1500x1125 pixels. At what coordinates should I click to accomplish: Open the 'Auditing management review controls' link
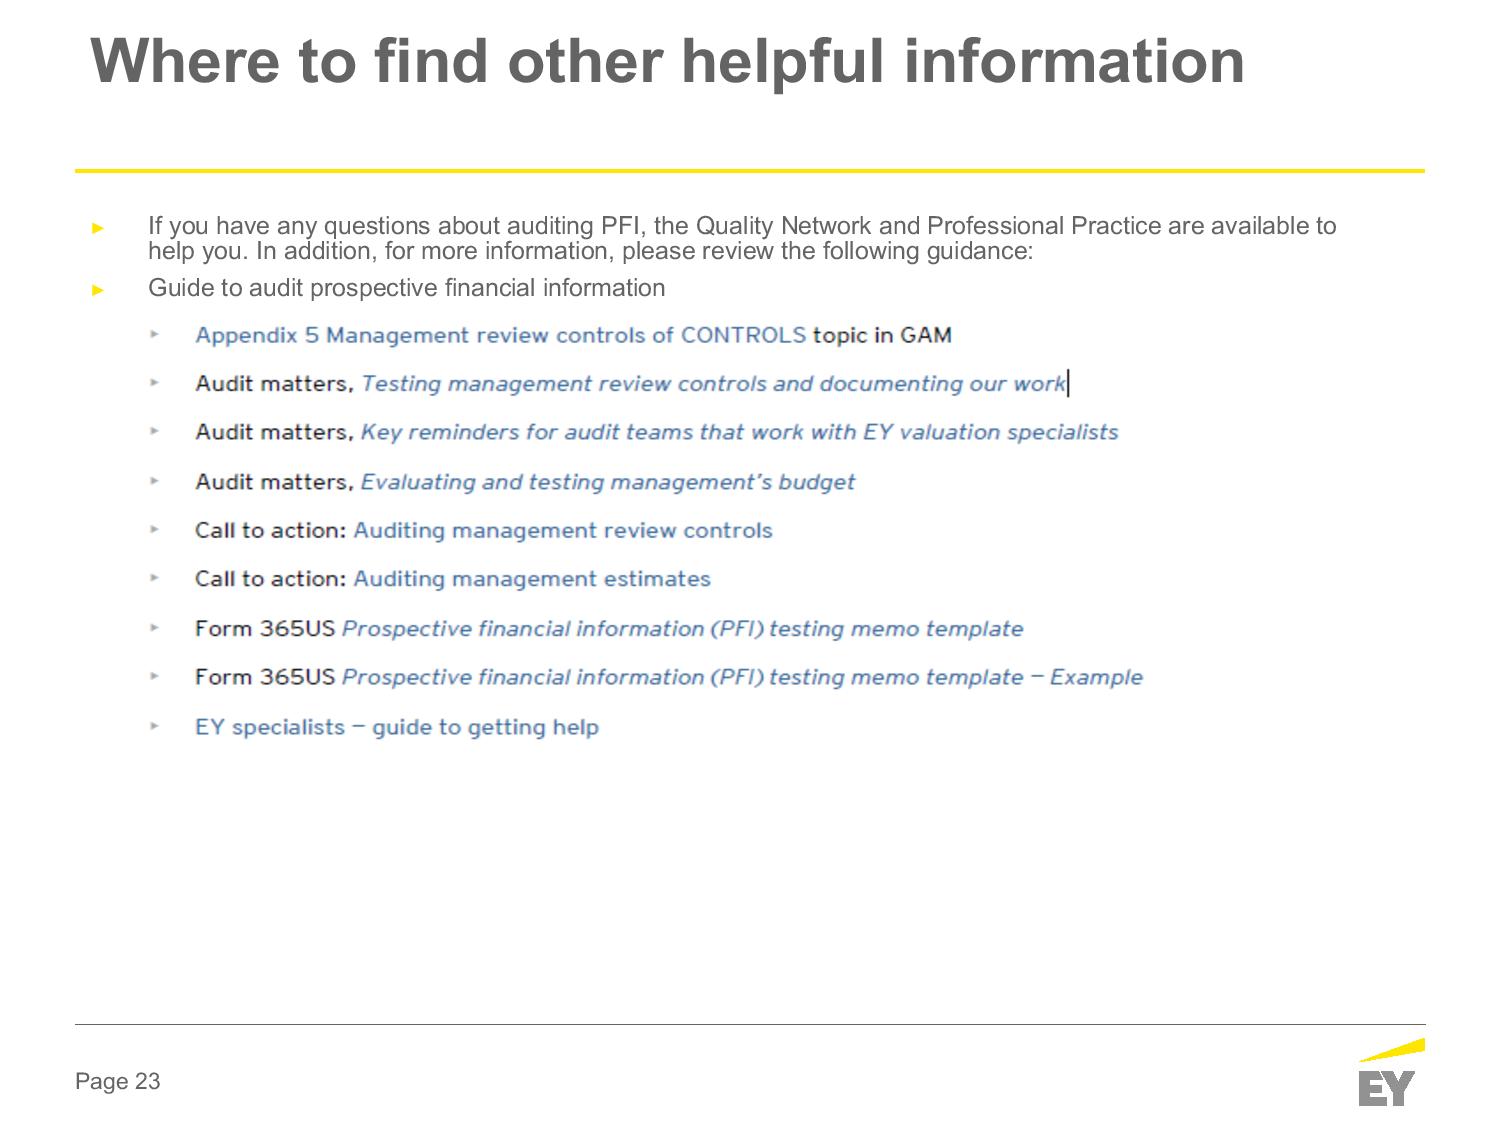coord(563,530)
